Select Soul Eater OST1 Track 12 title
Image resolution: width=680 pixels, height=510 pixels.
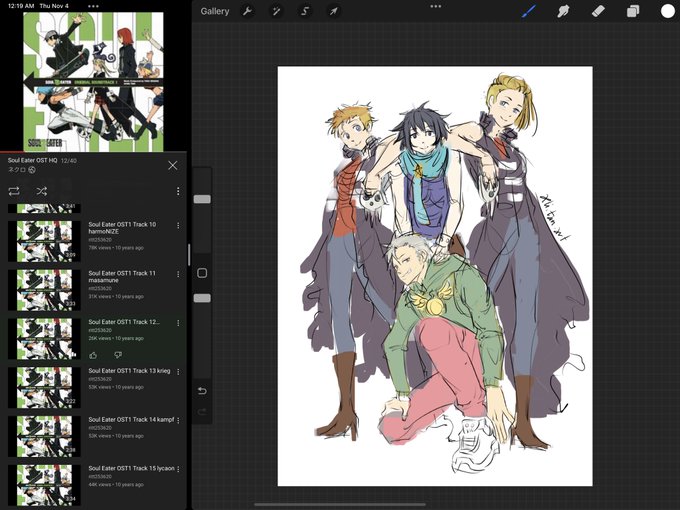(x=124, y=322)
